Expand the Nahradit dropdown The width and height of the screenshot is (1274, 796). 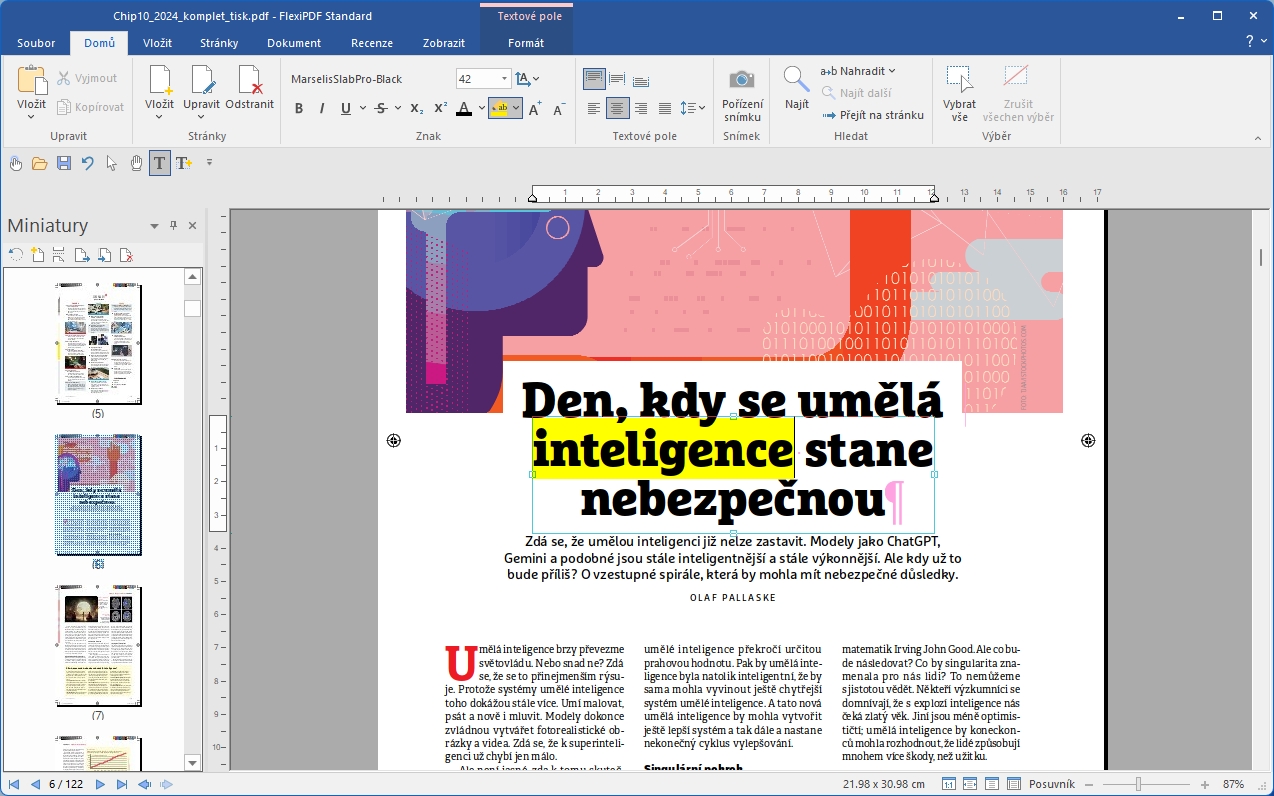pyautogui.click(x=892, y=71)
